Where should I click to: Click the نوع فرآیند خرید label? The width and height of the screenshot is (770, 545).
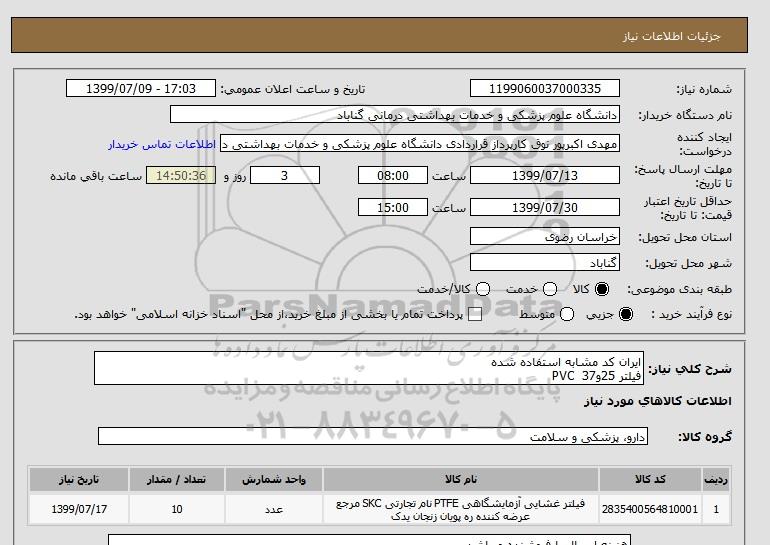point(691,314)
